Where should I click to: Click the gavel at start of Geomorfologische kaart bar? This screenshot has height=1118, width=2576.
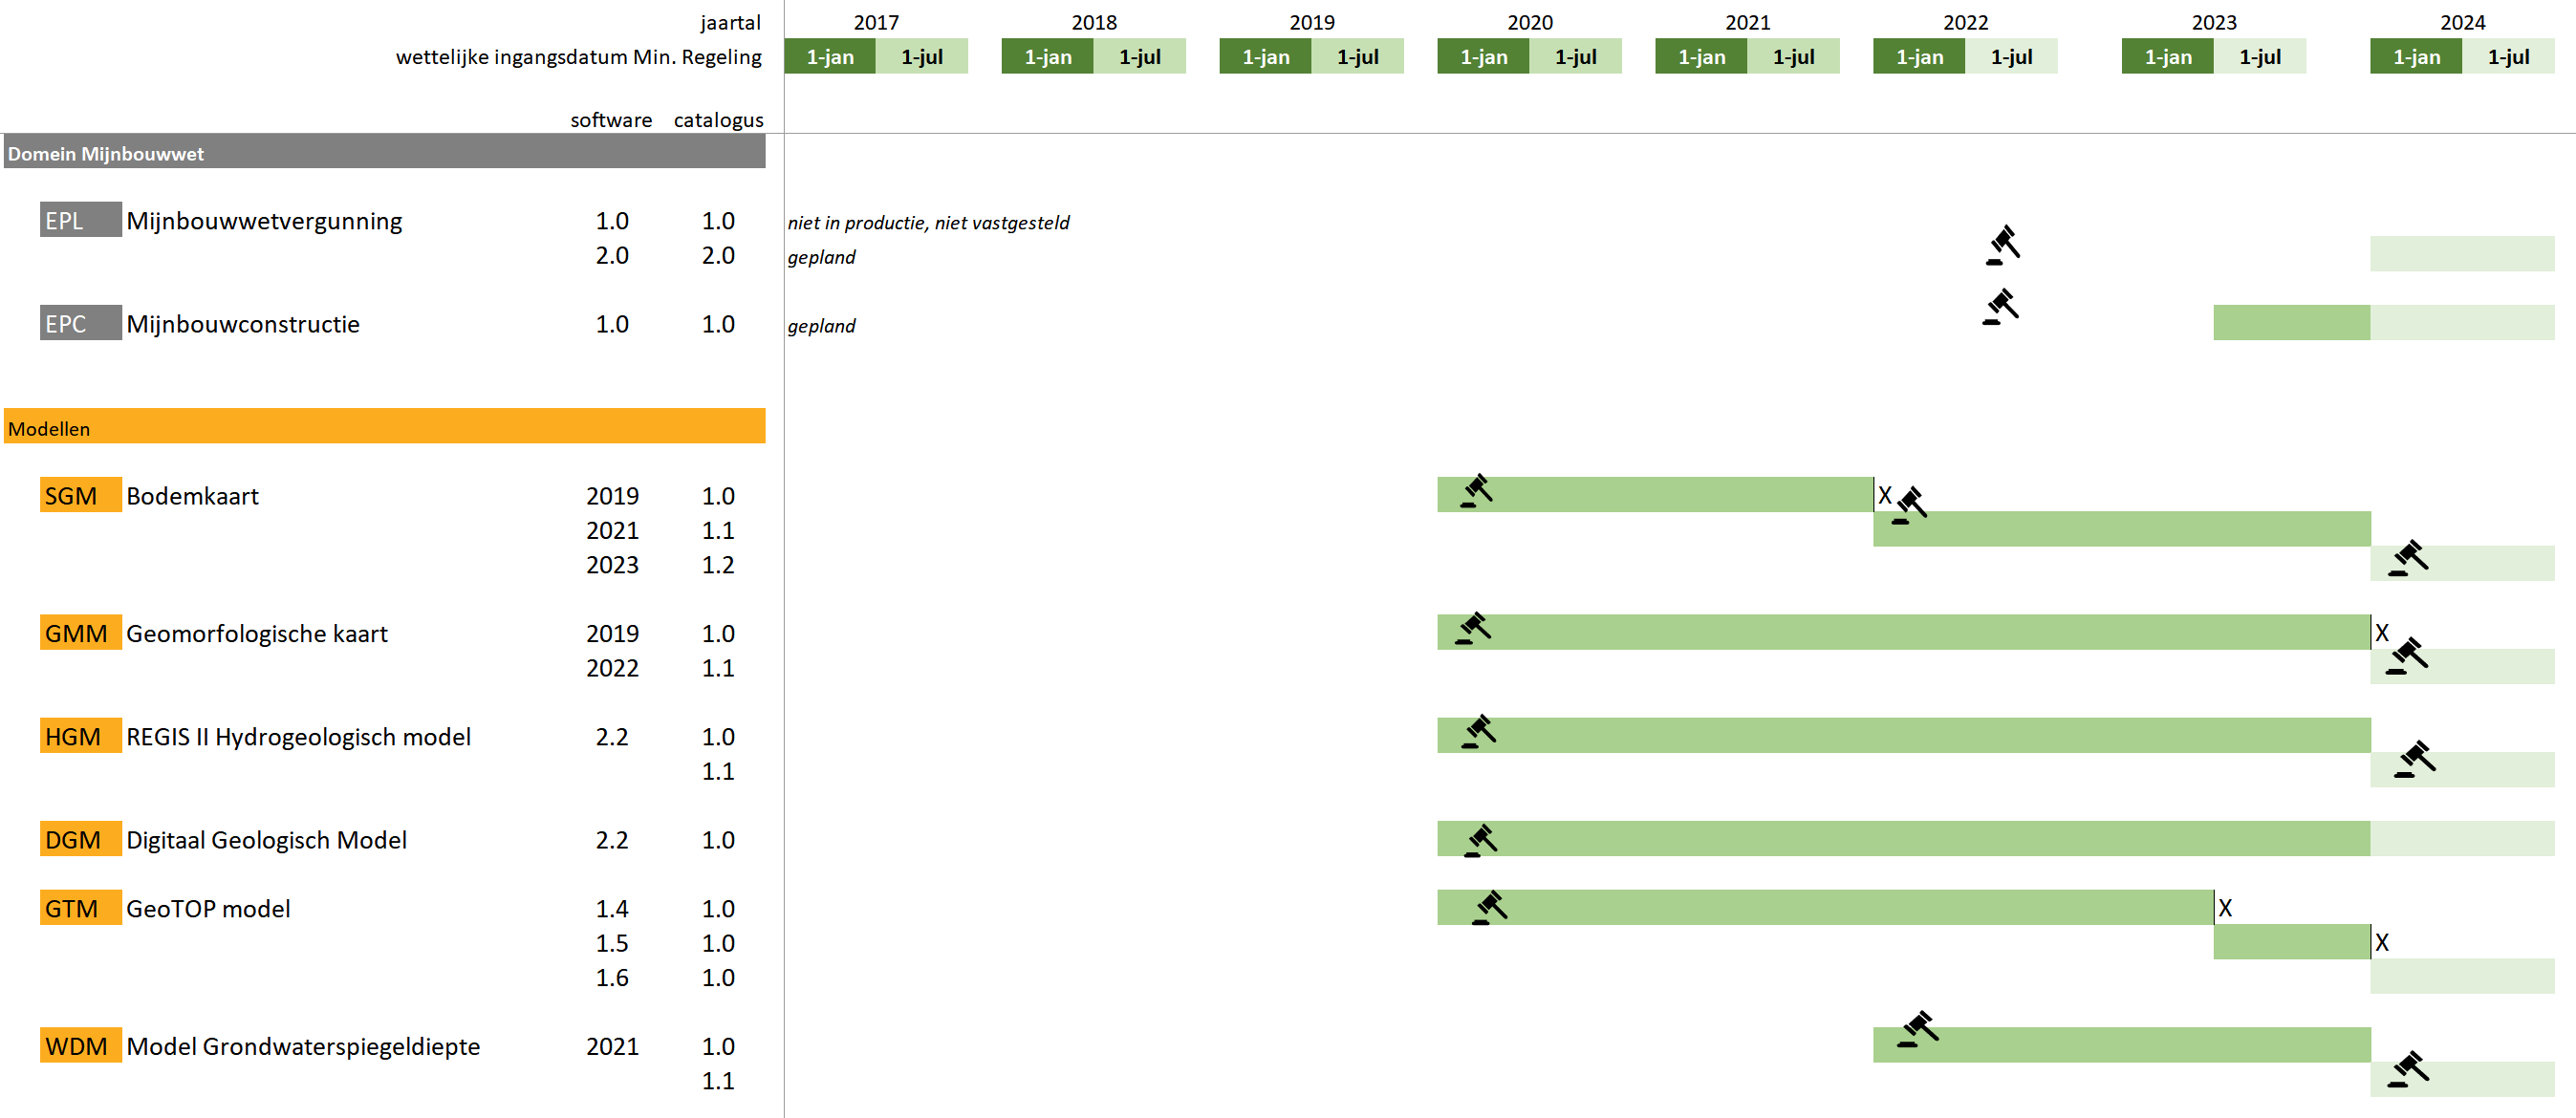click(1473, 629)
